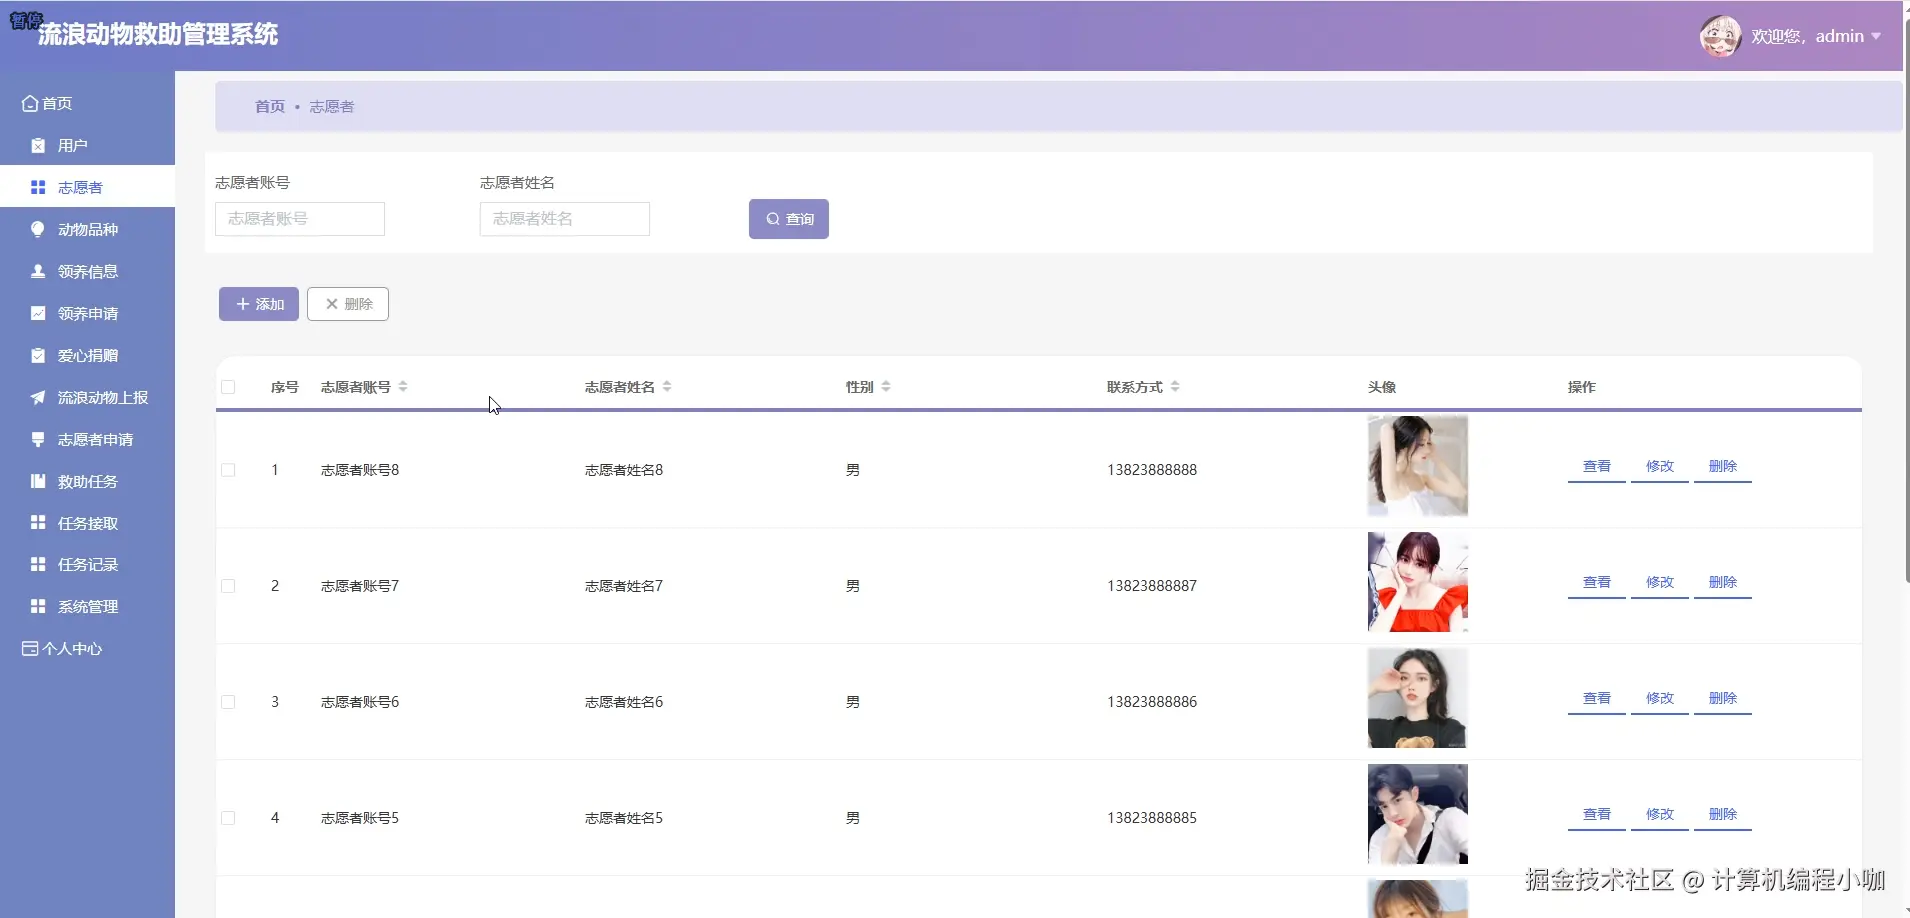Click the home icon in the sidebar
This screenshot has height=918, width=1910.
coord(30,103)
